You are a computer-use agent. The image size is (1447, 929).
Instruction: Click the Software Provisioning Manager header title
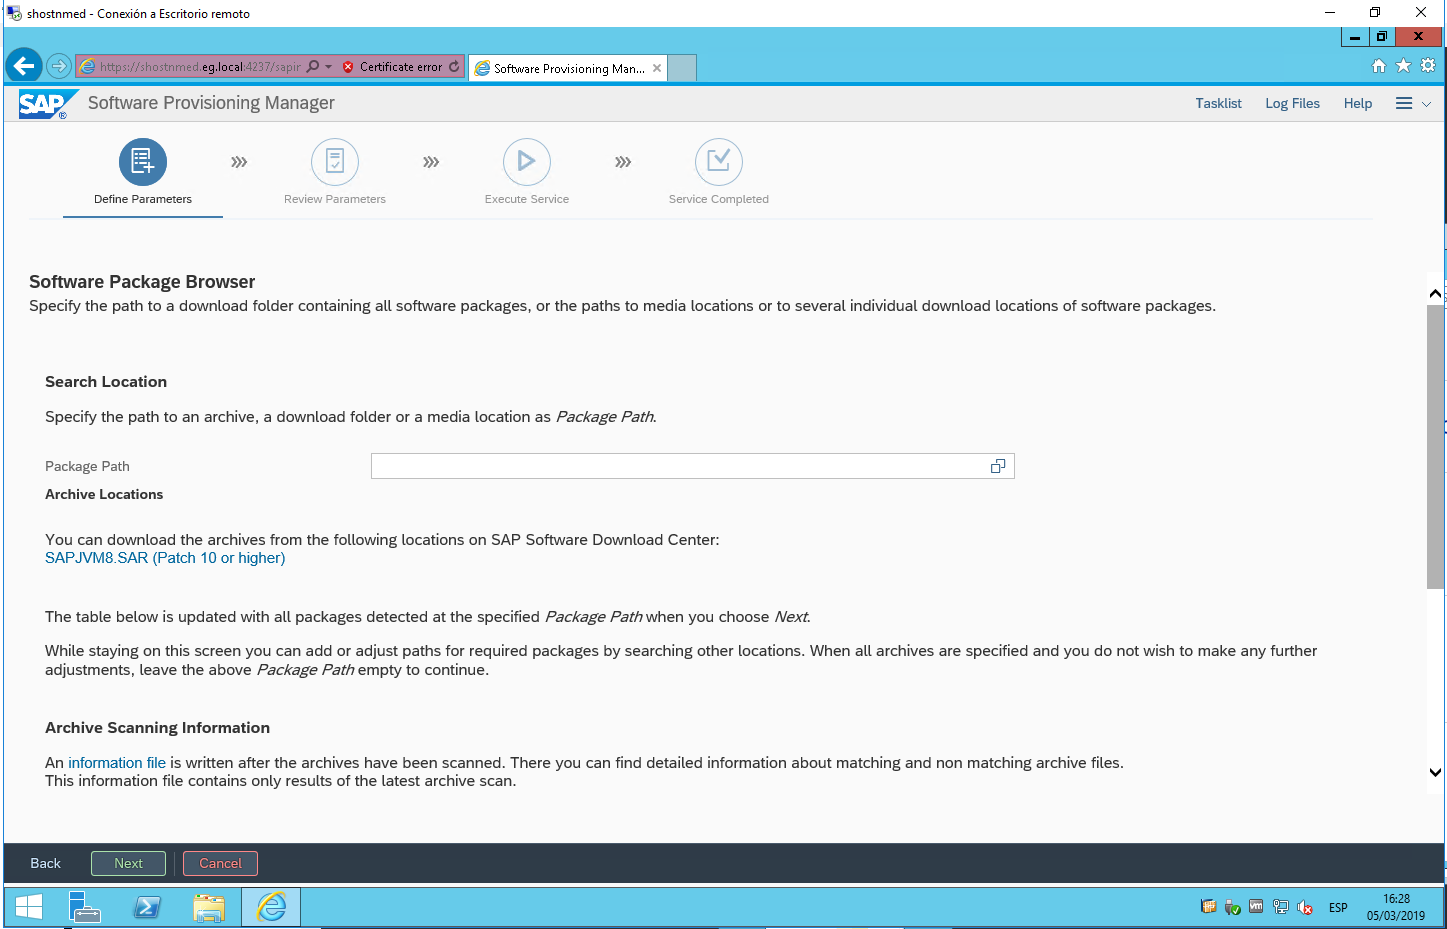211,103
